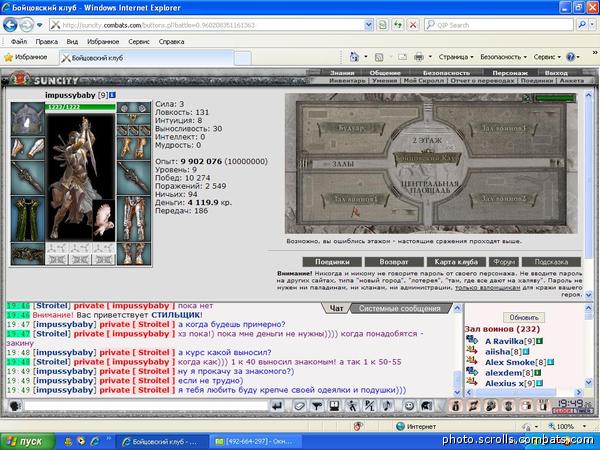Click the helmet icon next to the smiley
The width and height of the screenshot is (600, 450).
point(427,406)
